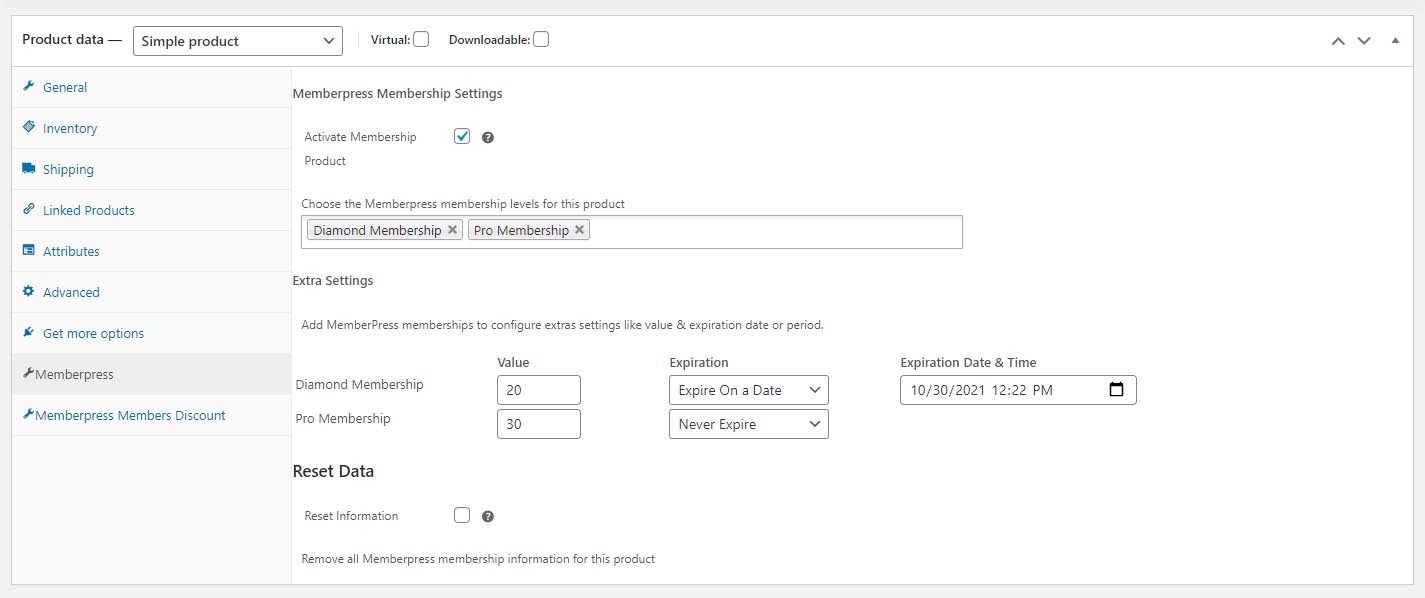The width and height of the screenshot is (1425, 598).
Task: Move Product data panel up with arrow
Action: (1338, 41)
